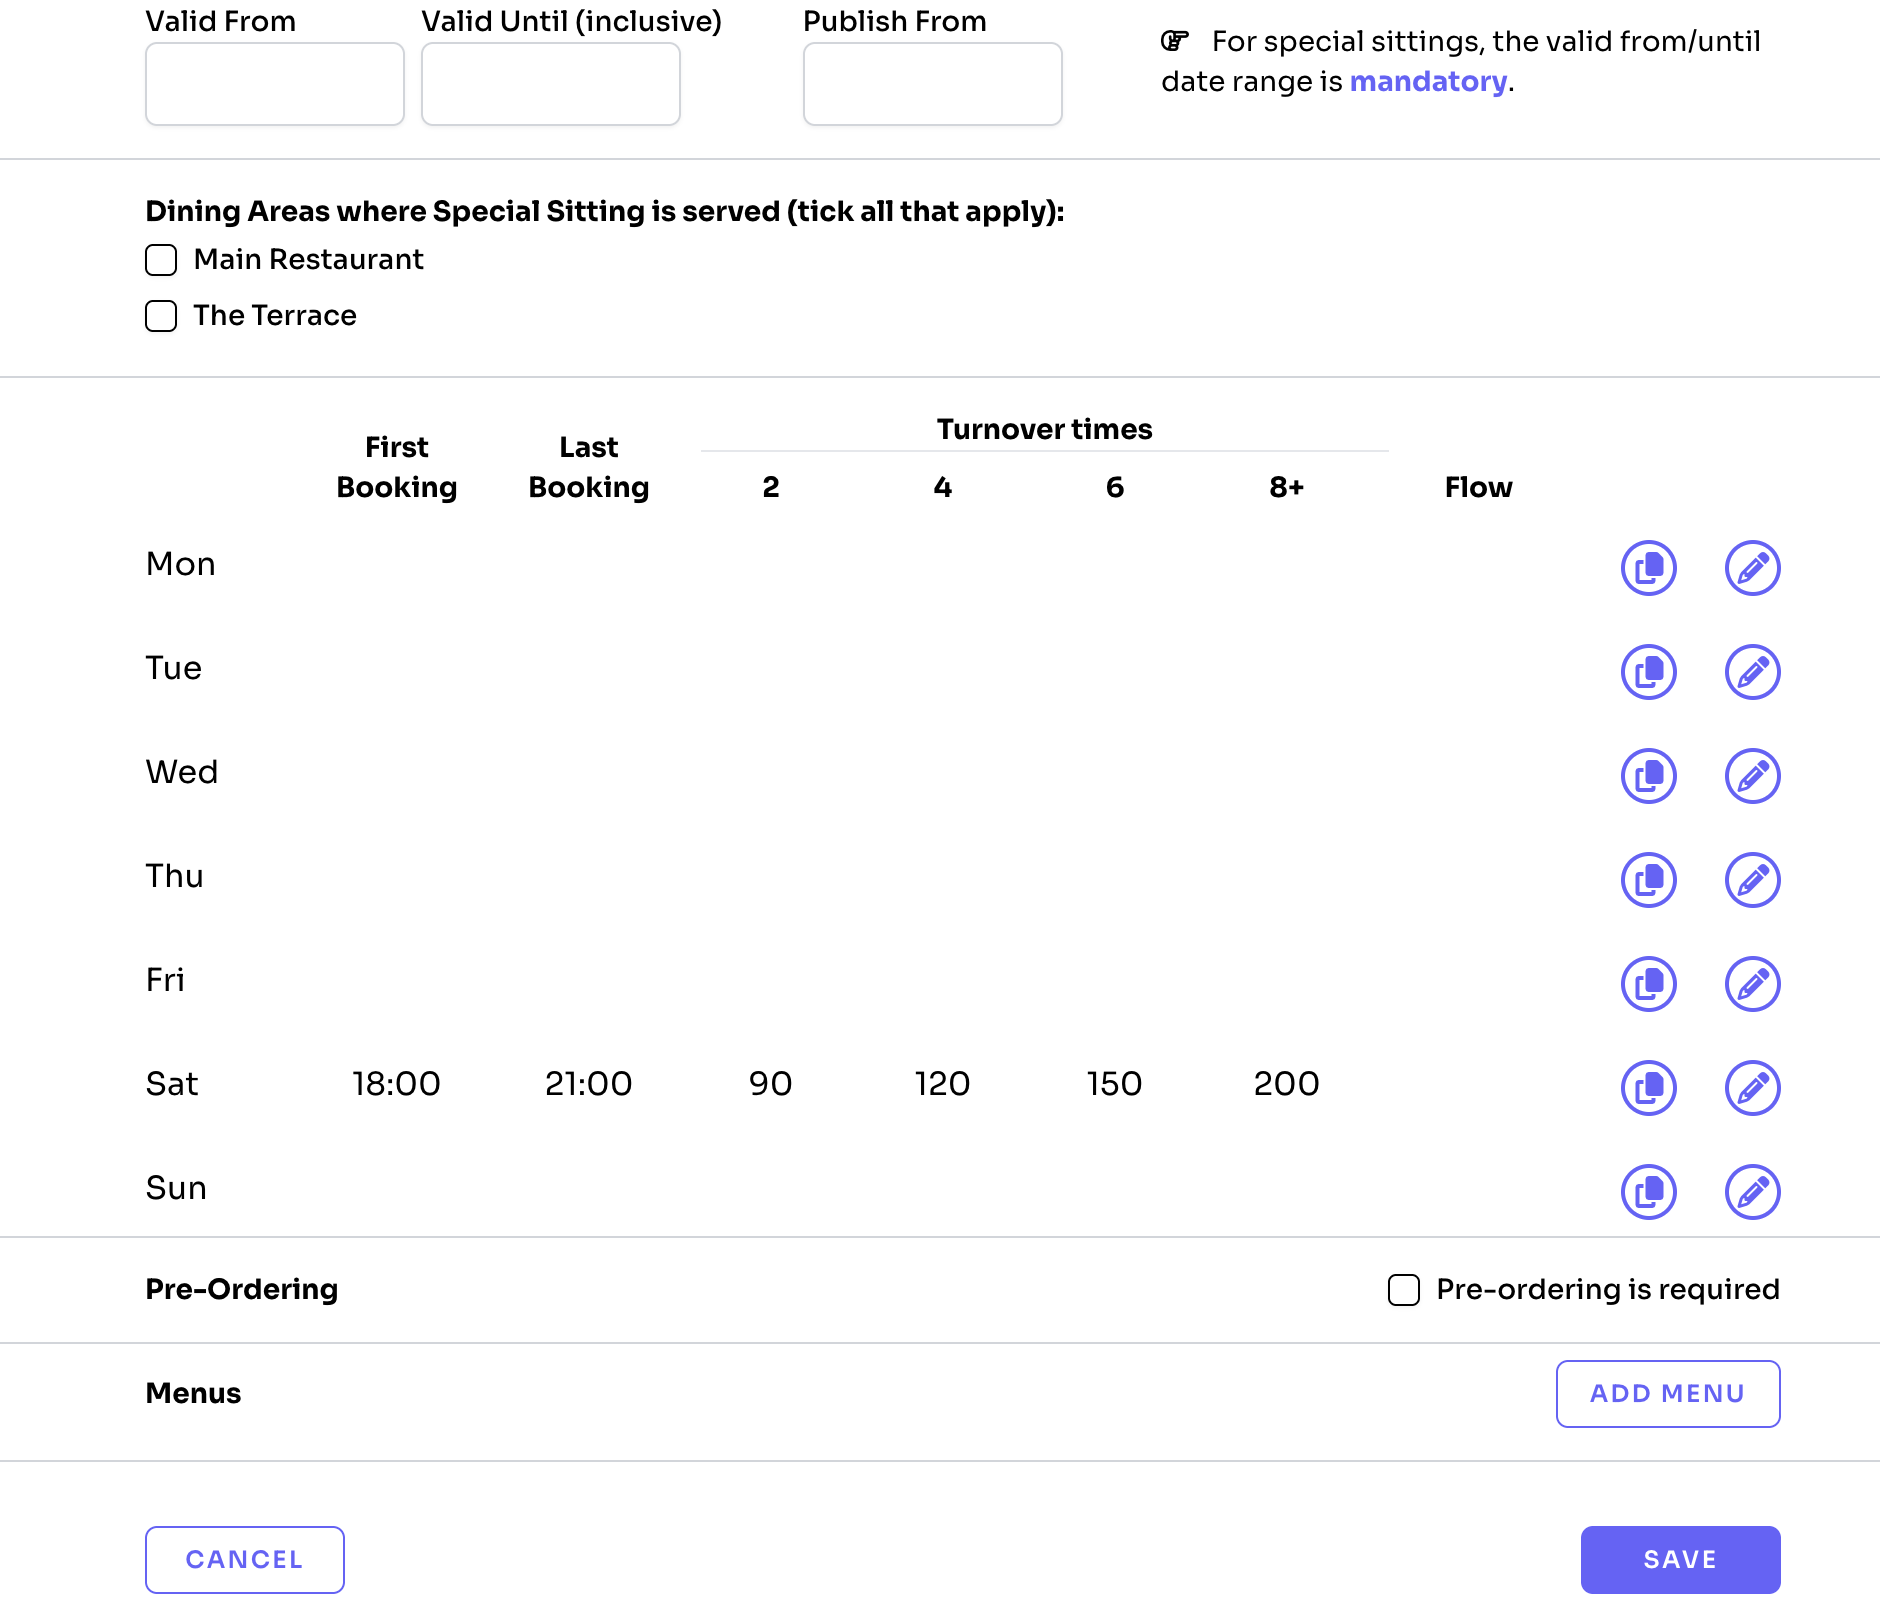1880x1614 pixels.
Task: Open the edit pencil for Wednesday
Action: (x=1752, y=776)
